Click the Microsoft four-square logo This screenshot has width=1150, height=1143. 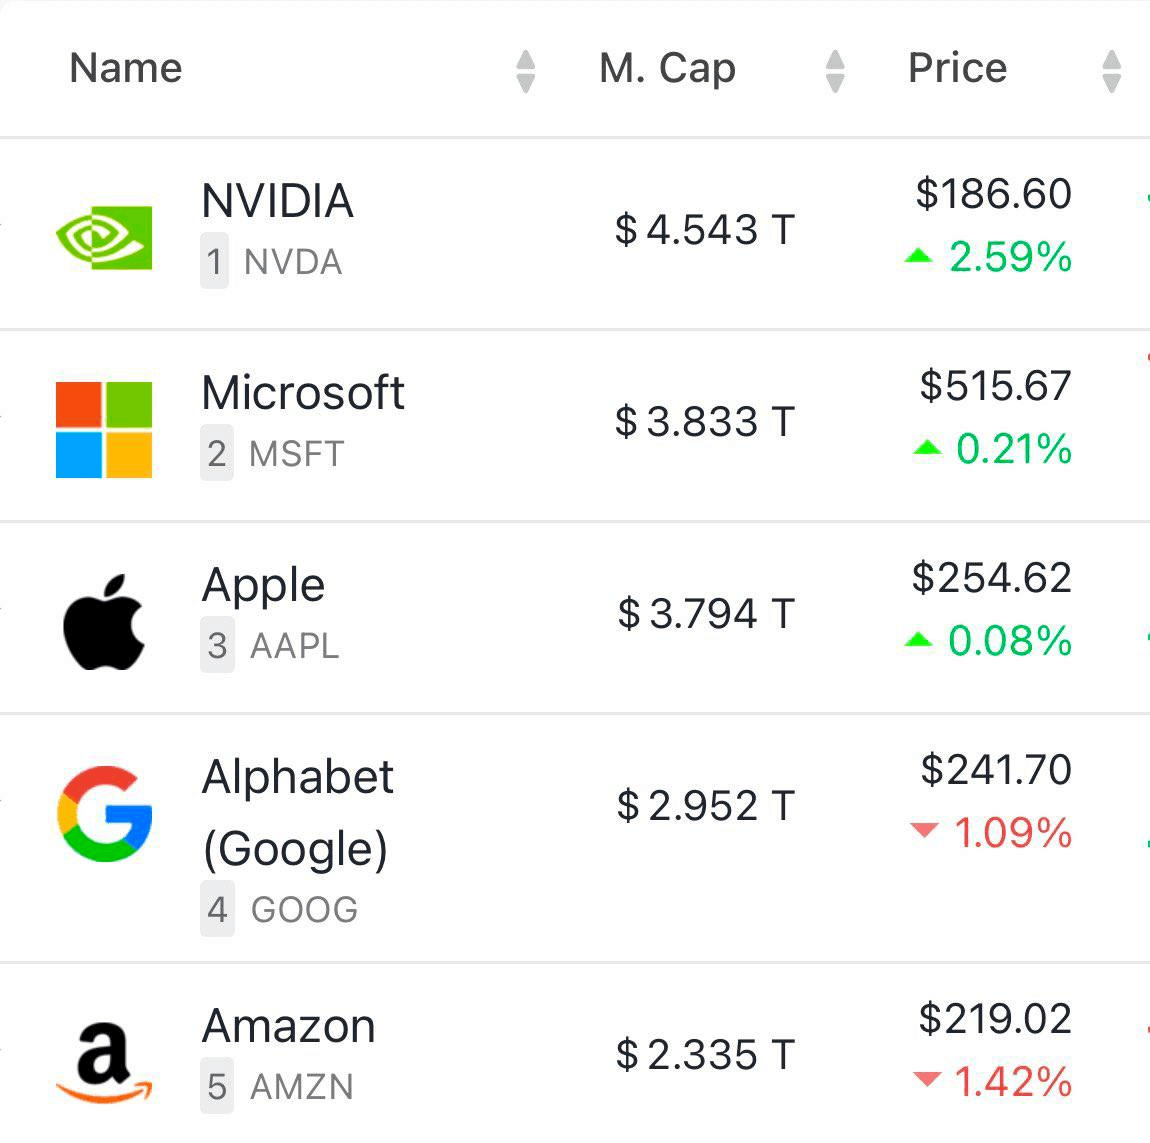[x=104, y=429]
